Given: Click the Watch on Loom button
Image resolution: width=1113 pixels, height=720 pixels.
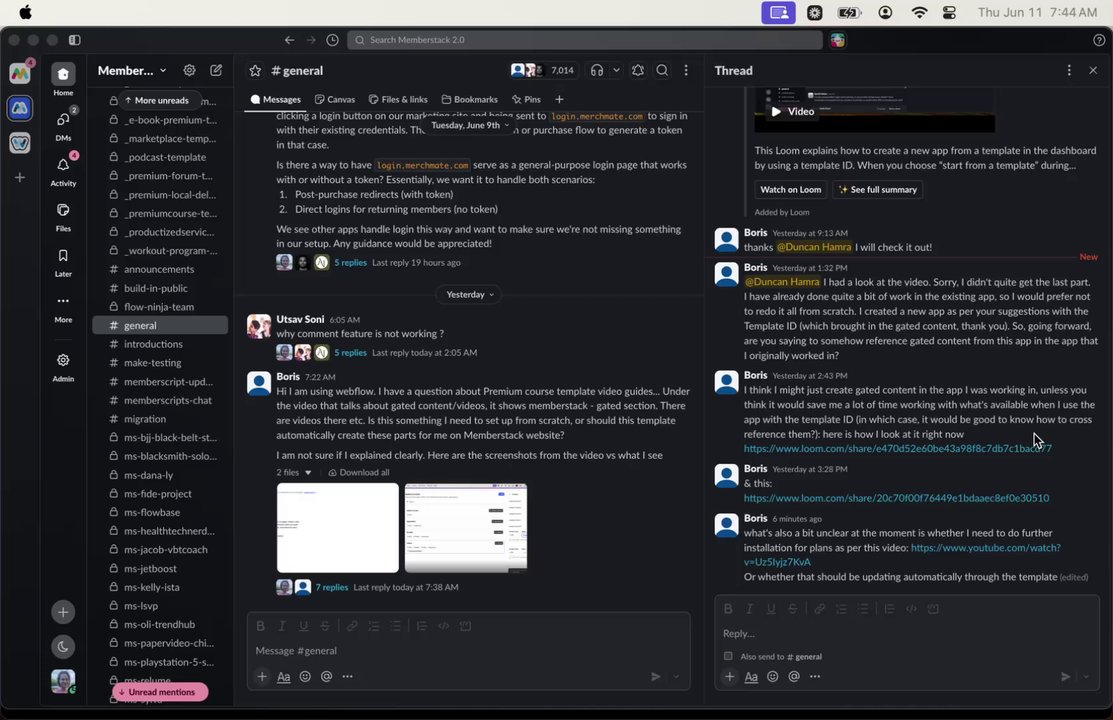Looking at the screenshot, I should tap(791, 190).
